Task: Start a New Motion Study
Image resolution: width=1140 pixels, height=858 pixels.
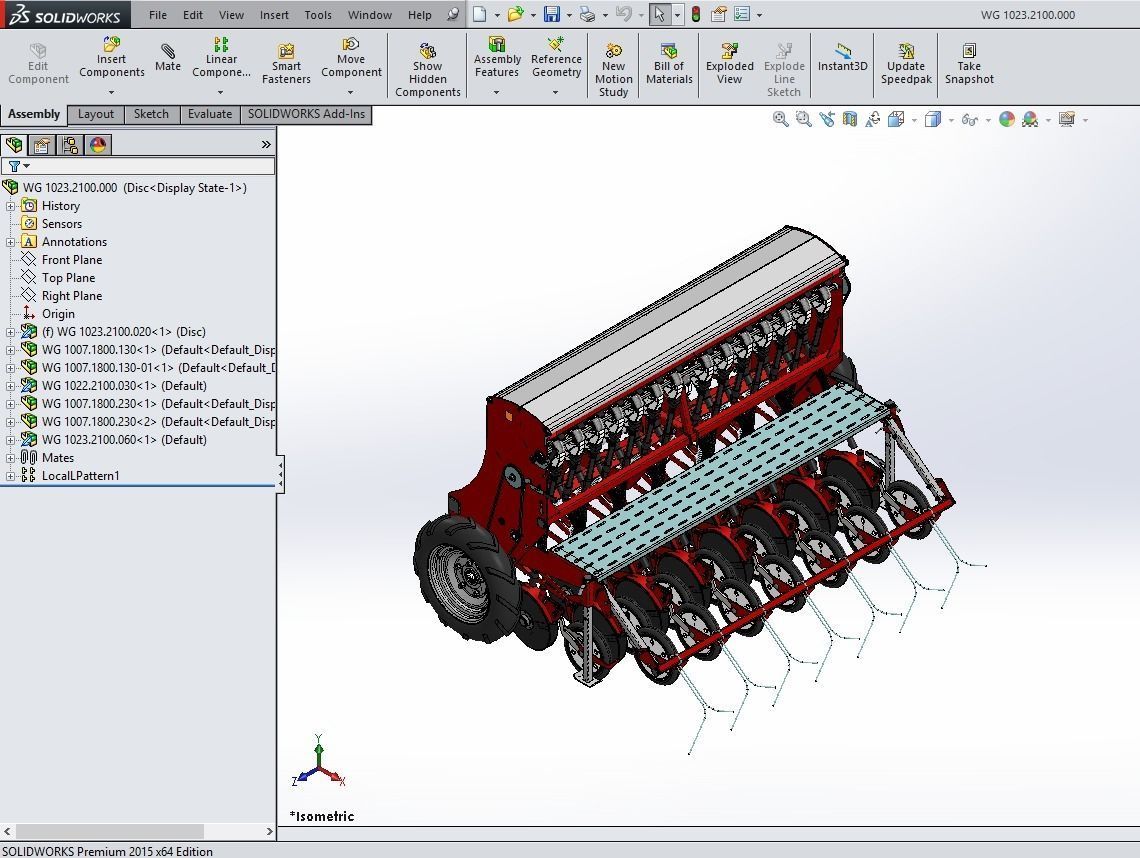Action: (x=614, y=71)
